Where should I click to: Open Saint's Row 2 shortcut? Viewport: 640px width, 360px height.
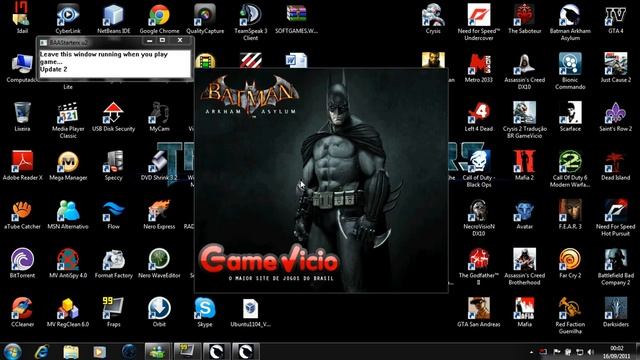[x=616, y=114]
